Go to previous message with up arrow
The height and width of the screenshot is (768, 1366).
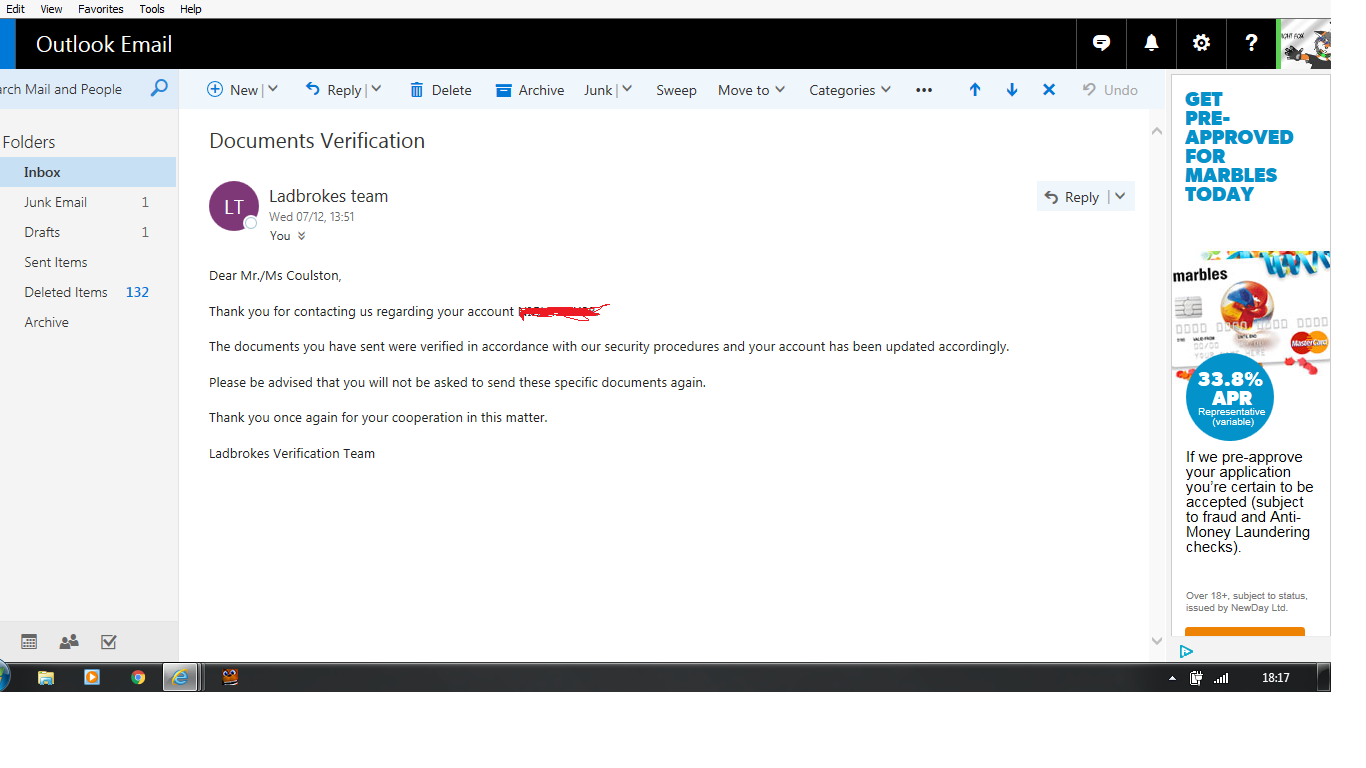pos(975,89)
